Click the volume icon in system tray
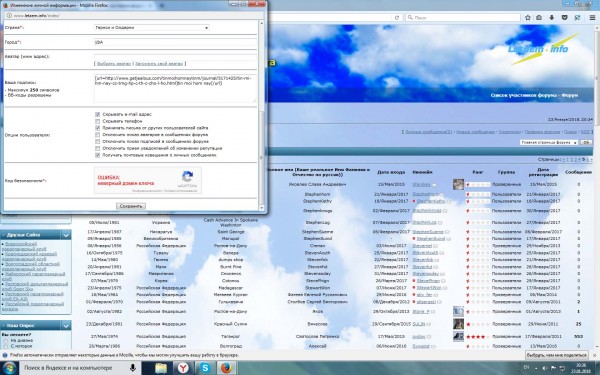 pyautogui.click(x=544, y=368)
